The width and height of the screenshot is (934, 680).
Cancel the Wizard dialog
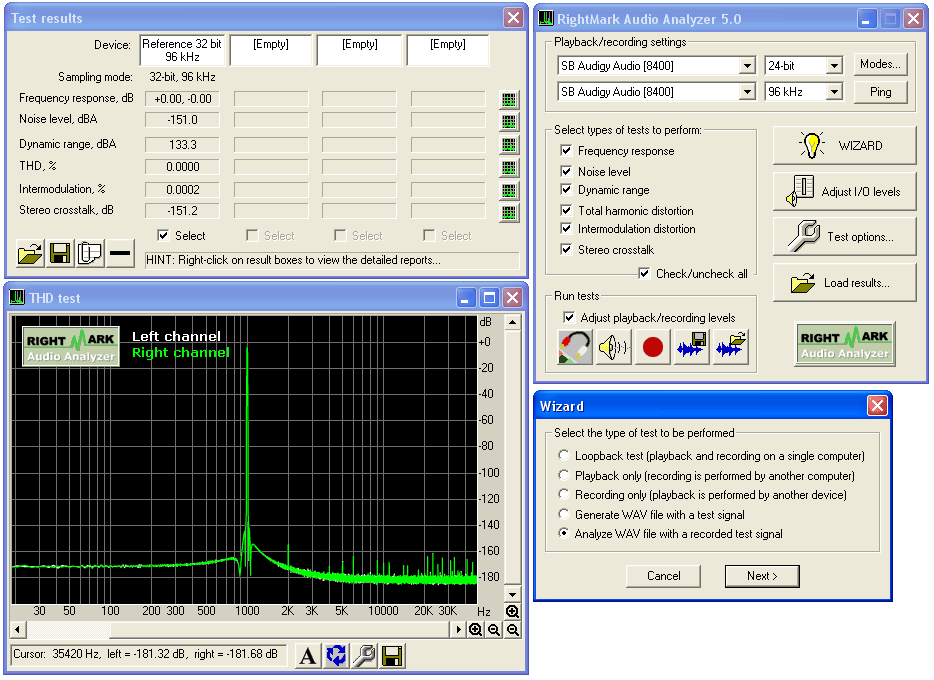(664, 576)
